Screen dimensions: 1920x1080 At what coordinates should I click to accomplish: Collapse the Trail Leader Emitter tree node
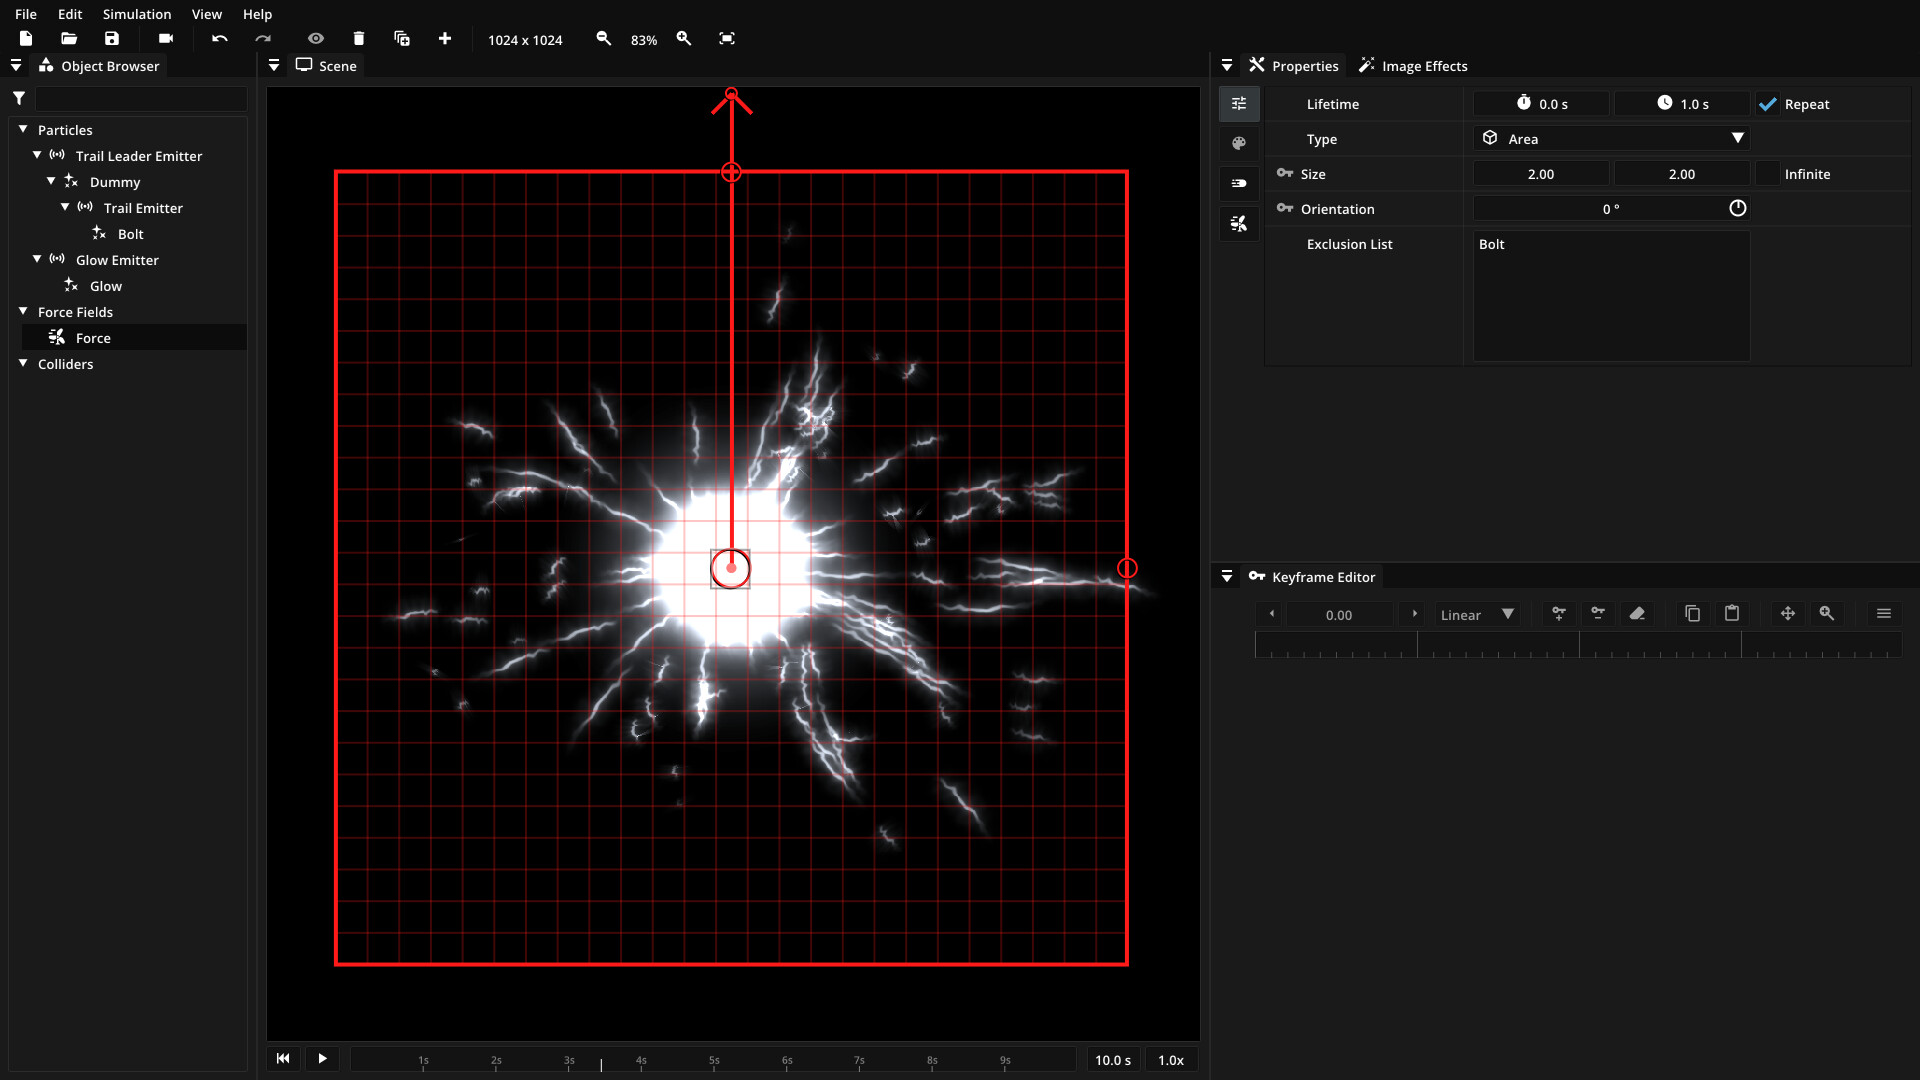coord(37,156)
